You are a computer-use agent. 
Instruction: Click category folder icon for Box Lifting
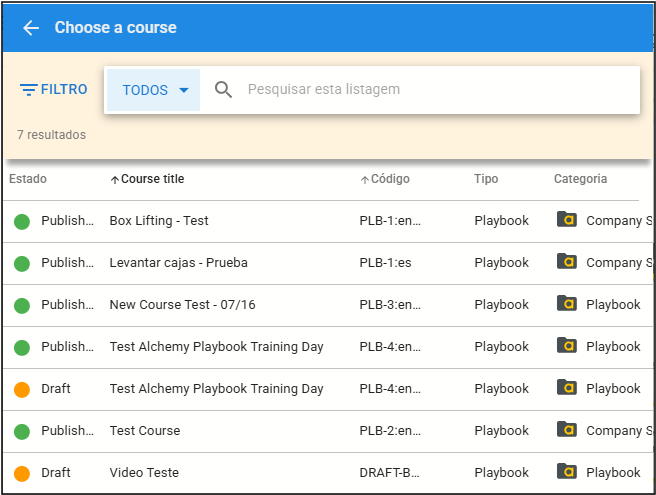[x=566, y=220]
